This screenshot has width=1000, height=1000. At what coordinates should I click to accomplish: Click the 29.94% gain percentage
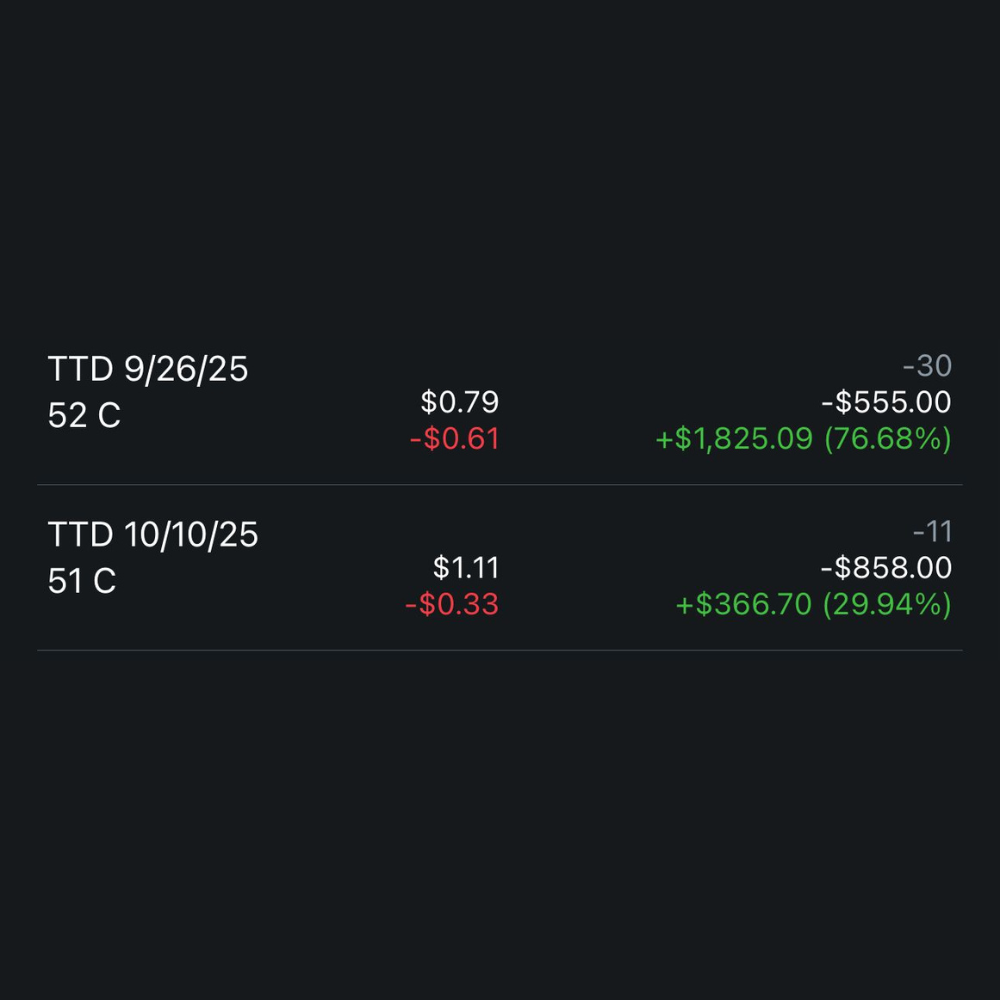[x=888, y=605]
